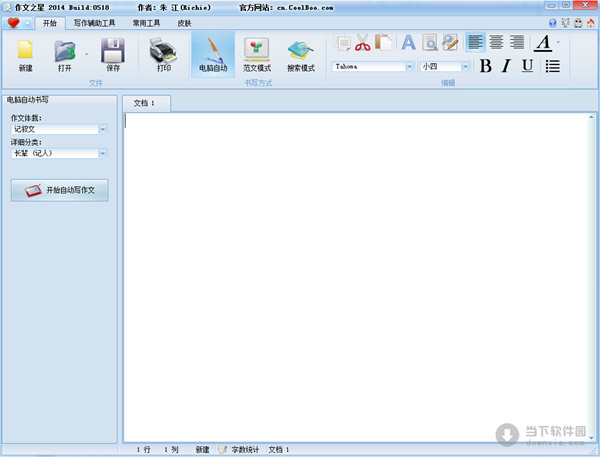This screenshot has height=457, width=600.
Task: Open the font color dropdown arrow
Action: click(558, 42)
